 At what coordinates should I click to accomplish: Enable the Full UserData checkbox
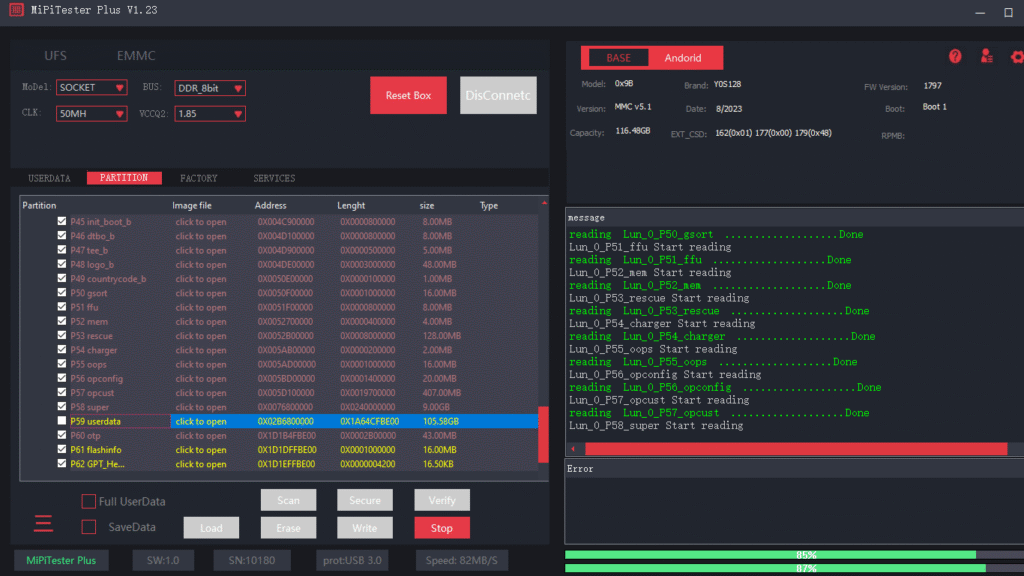(x=88, y=501)
